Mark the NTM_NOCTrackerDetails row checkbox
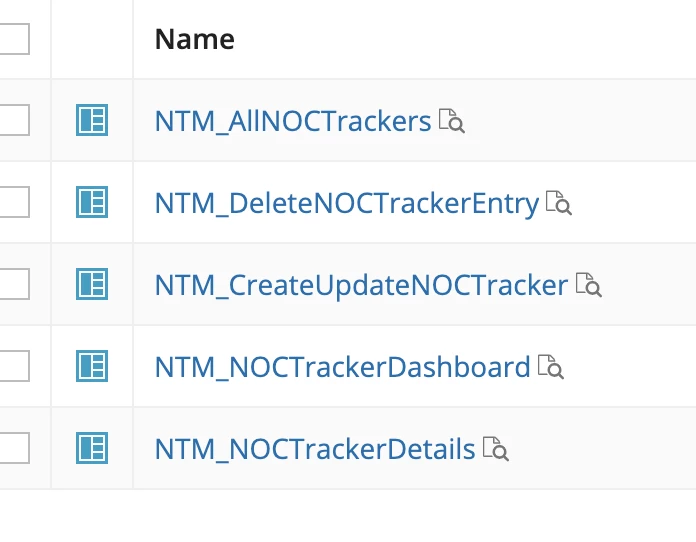 pyautogui.click(x=14, y=448)
